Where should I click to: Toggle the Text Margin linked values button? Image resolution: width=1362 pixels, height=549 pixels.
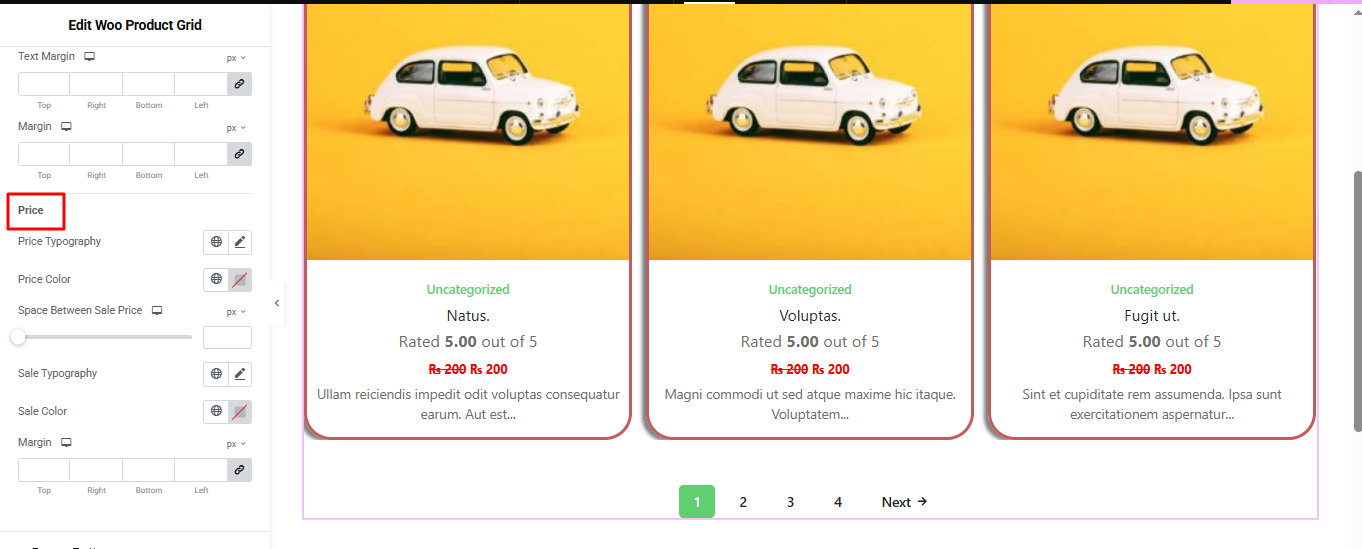point(239,84)
